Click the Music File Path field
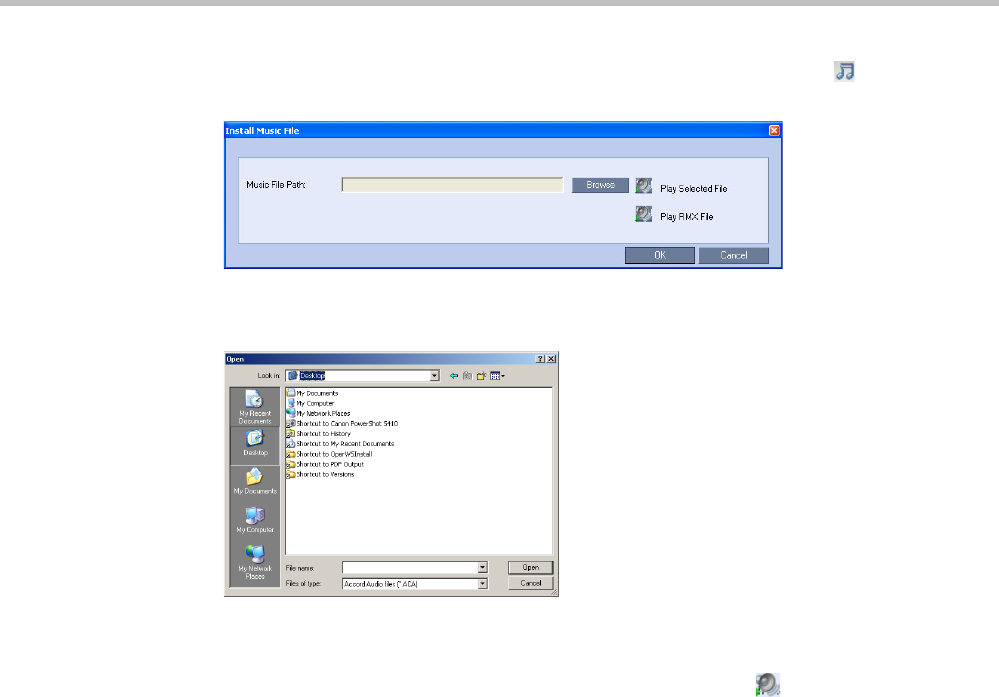This screenshot has width=999, height=697. 452,185
